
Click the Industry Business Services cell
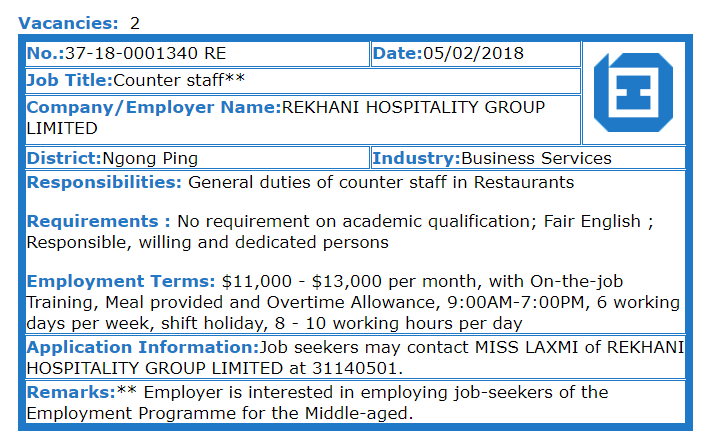528,158
